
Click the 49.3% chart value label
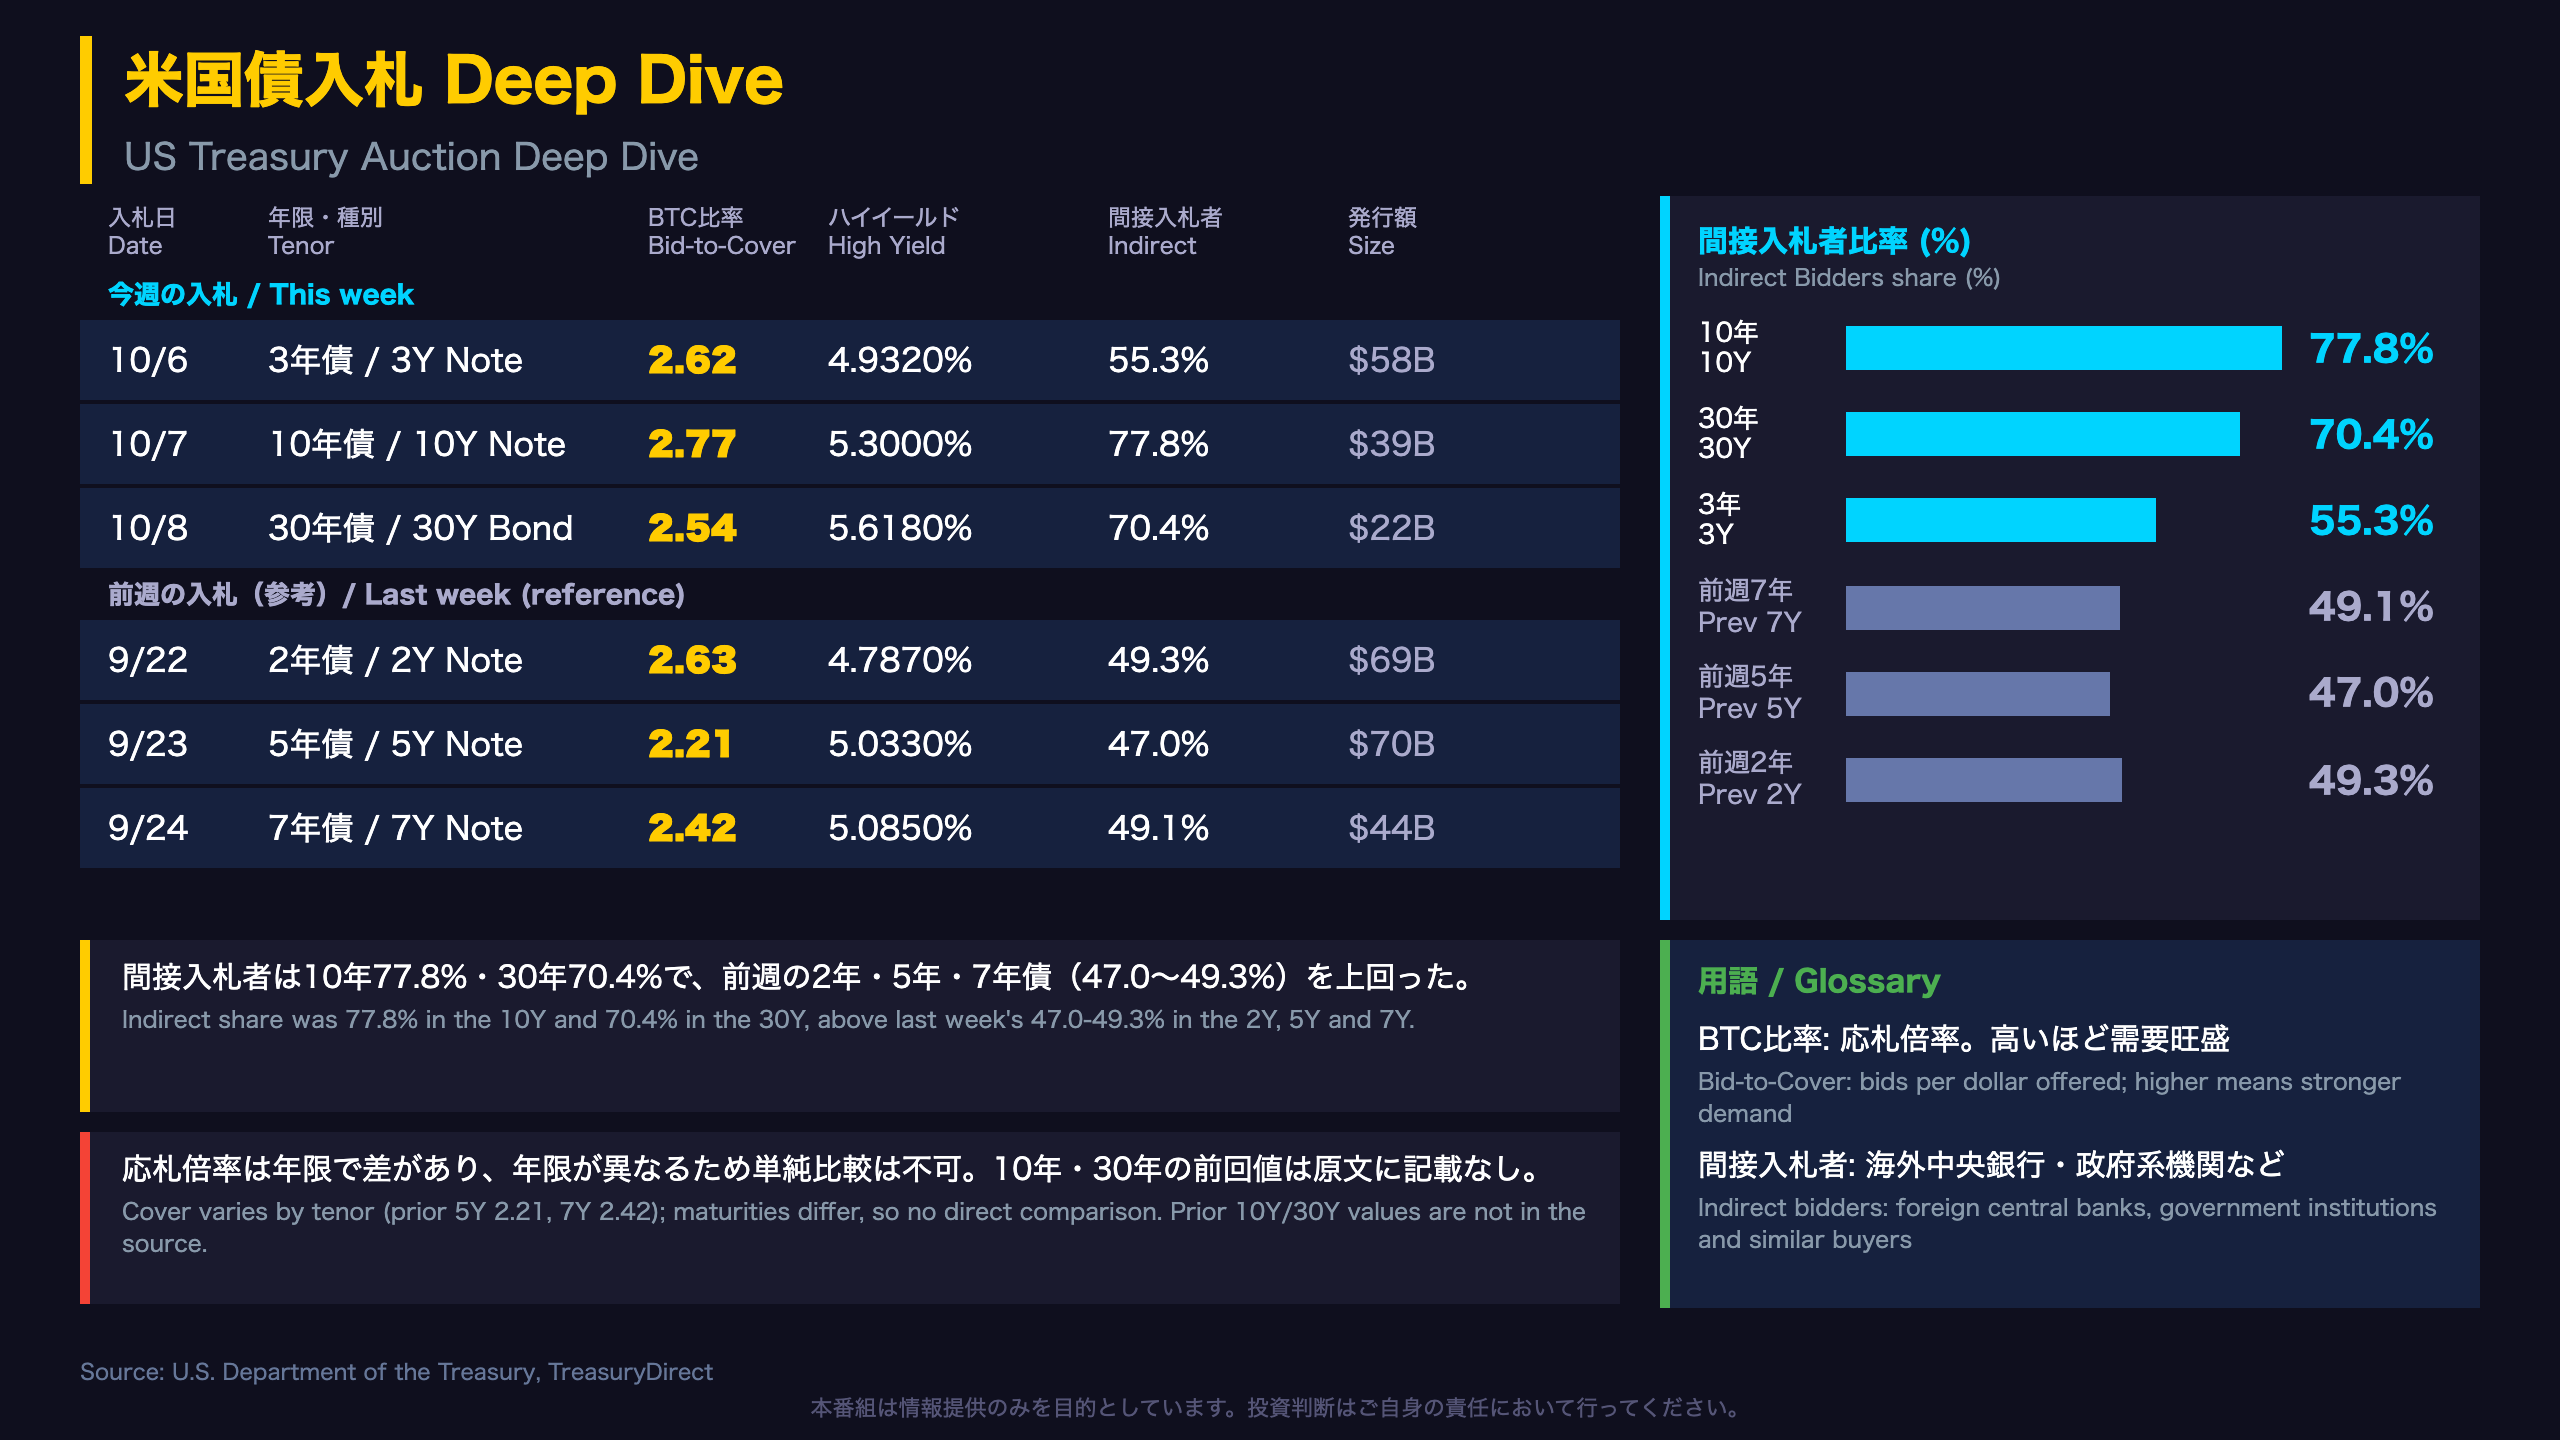point(2371,781)
